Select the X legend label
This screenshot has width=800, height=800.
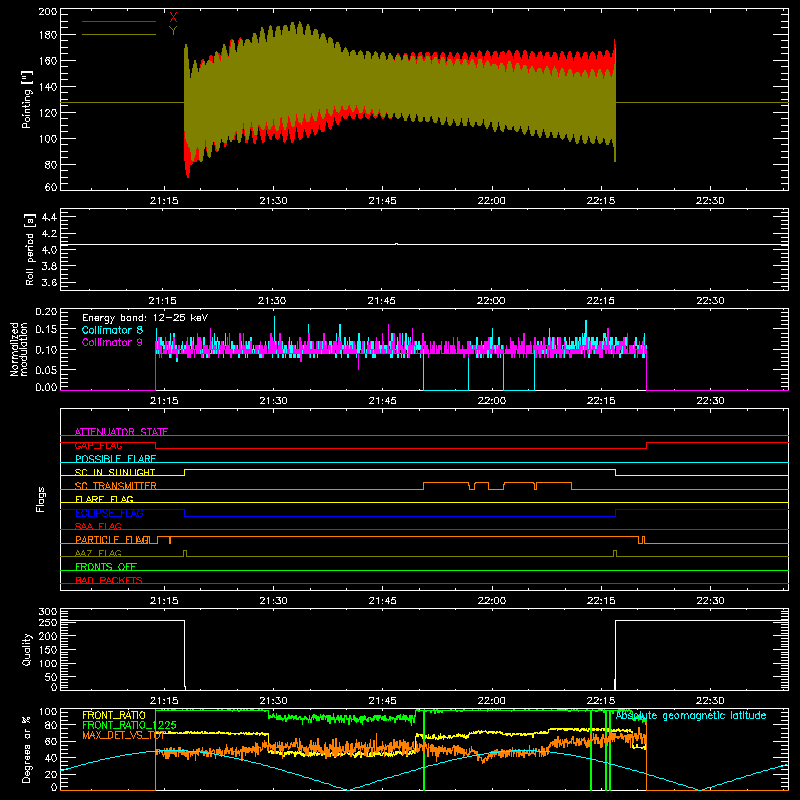173,17
